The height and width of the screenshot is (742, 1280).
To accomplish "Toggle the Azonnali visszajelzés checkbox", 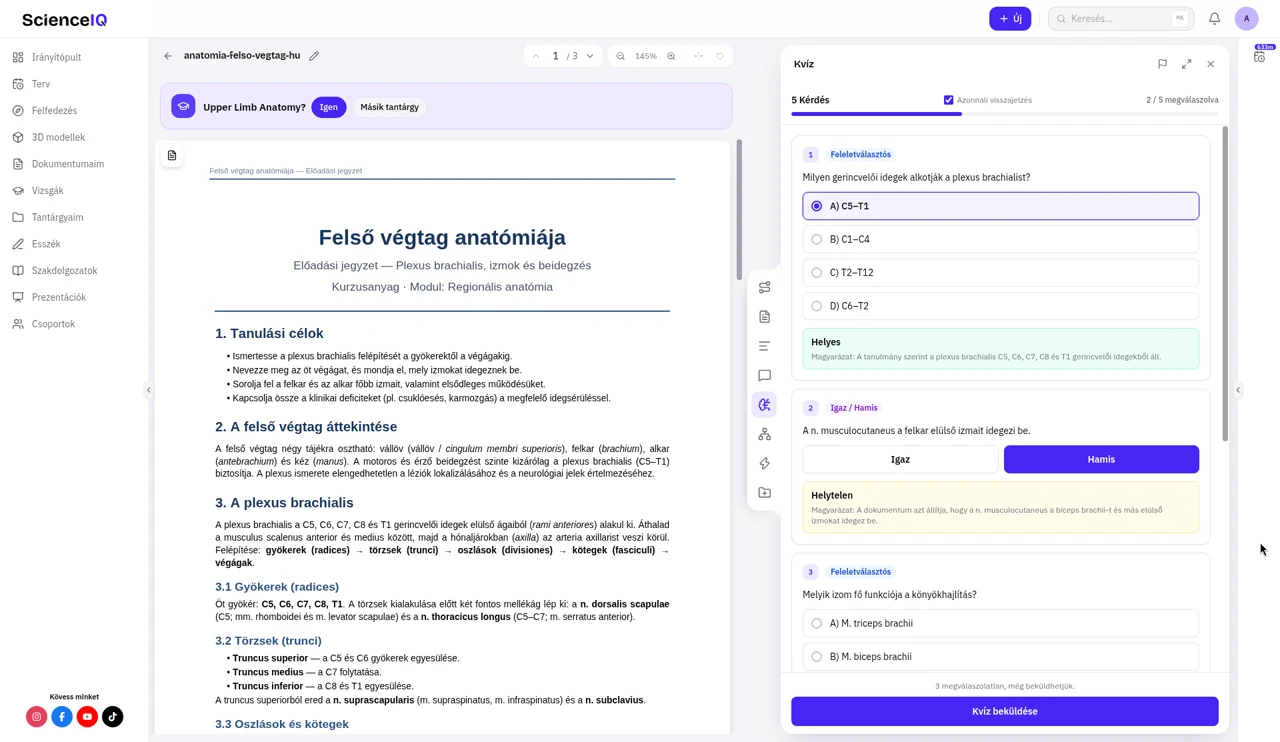I will tap(949, 100).
